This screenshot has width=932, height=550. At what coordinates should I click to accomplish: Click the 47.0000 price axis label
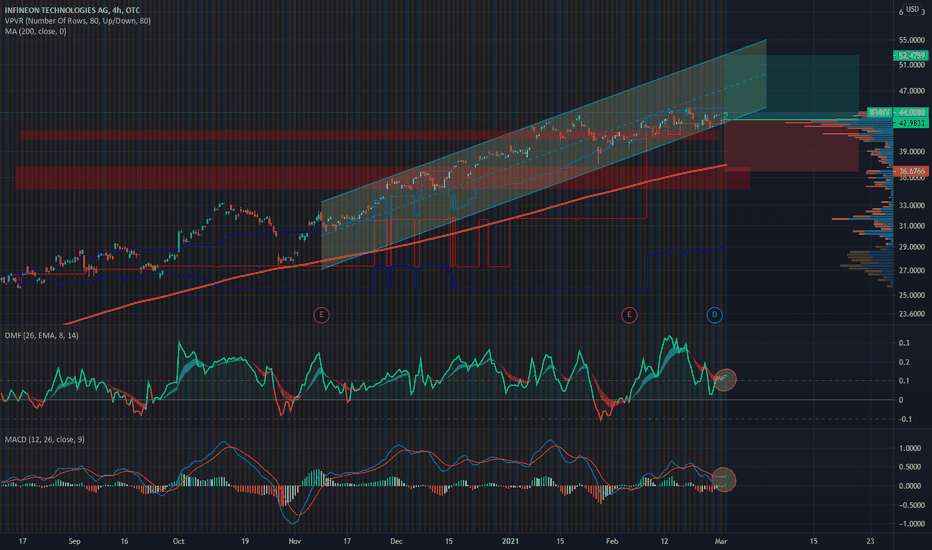coord(912,91)
